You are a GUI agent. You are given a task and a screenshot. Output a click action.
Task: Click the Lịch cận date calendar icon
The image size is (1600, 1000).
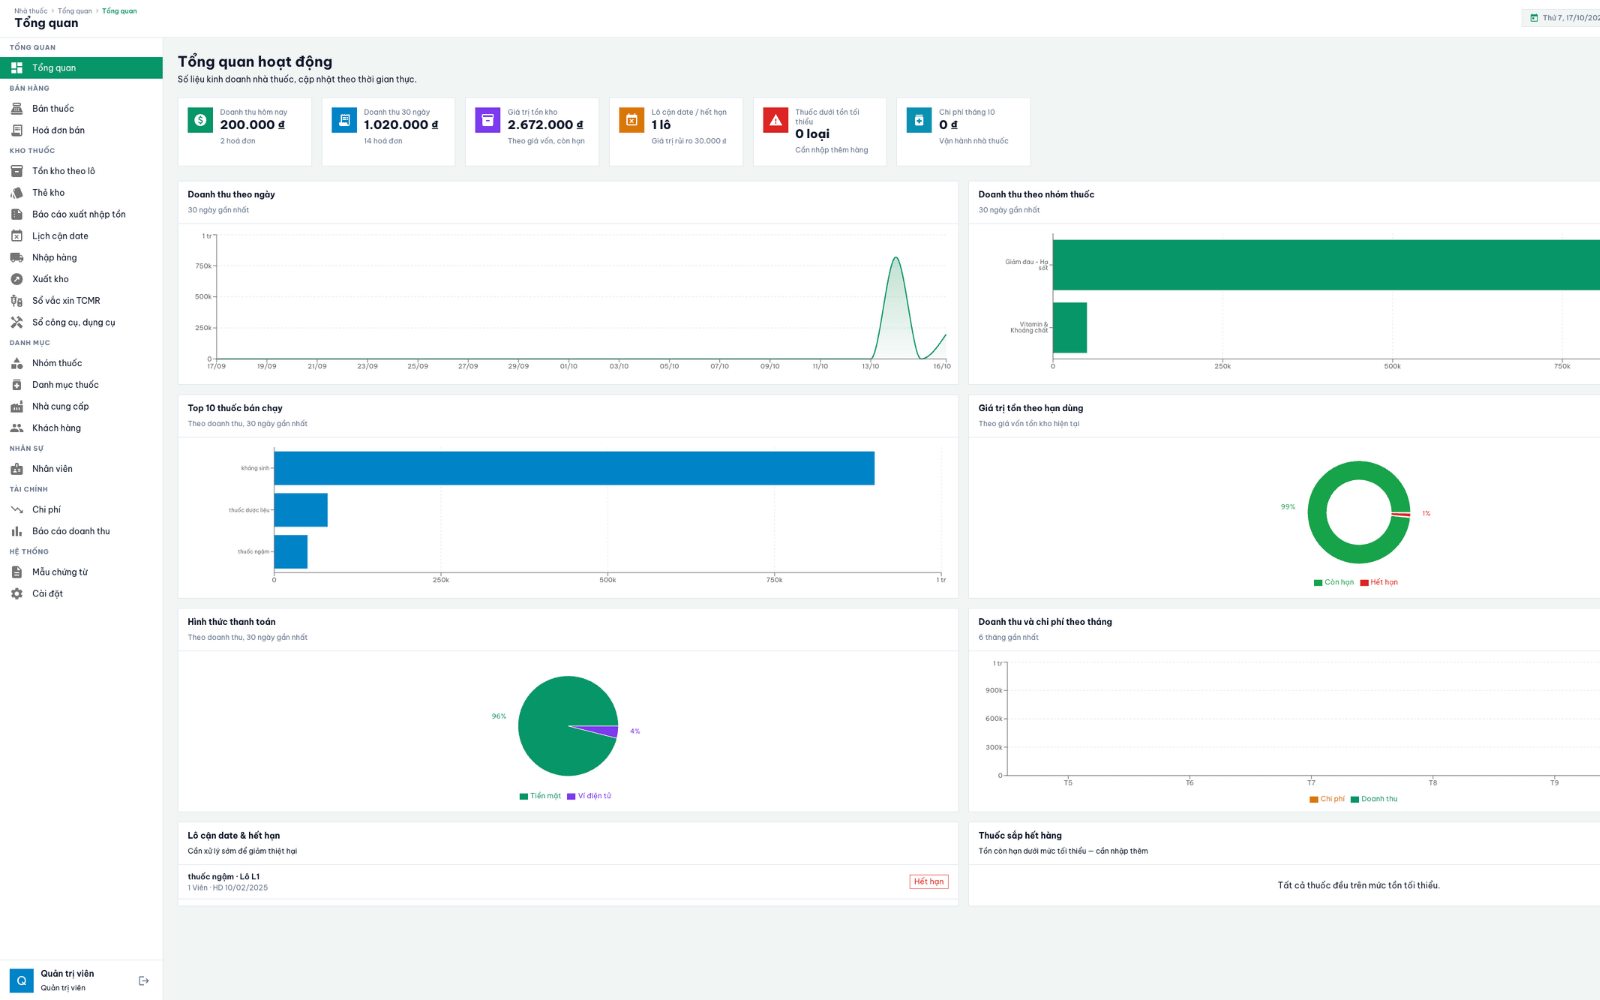(x=16, y=236)
